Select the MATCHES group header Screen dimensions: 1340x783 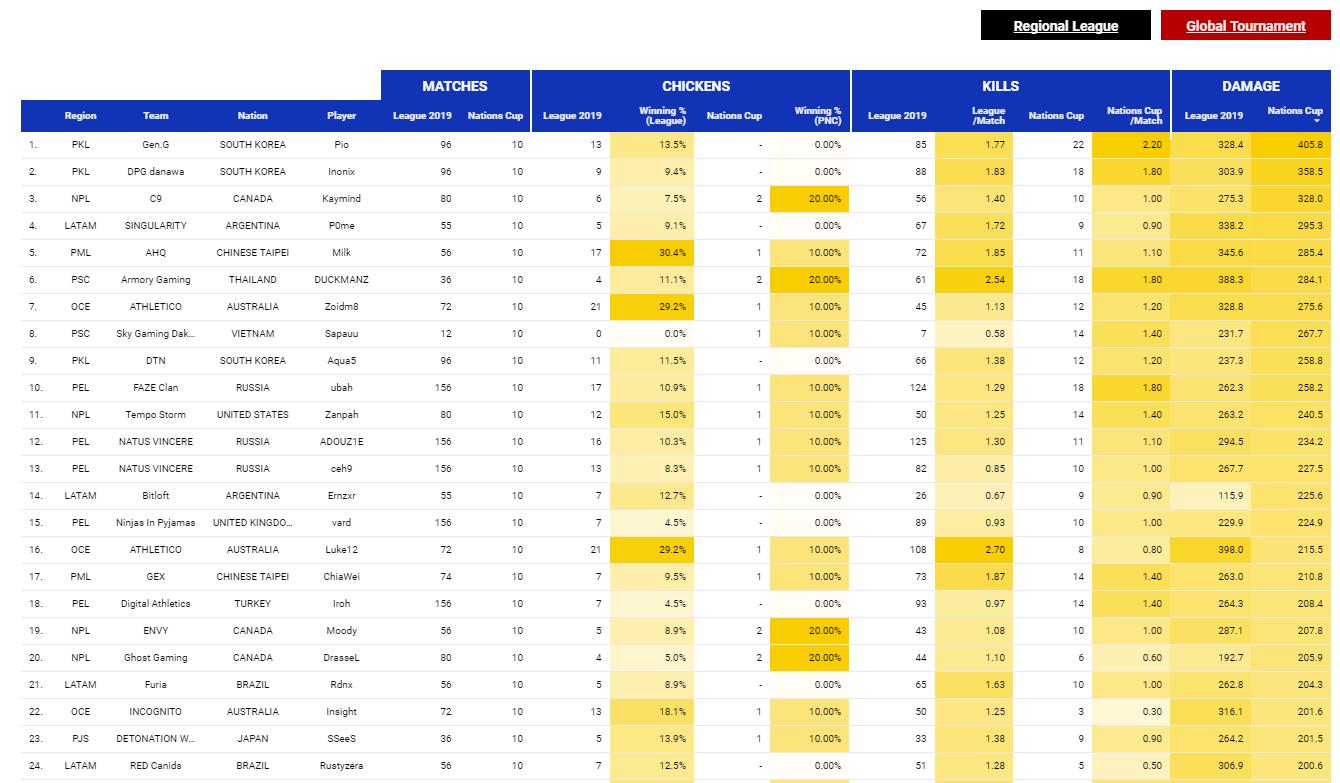pos(455,86)
